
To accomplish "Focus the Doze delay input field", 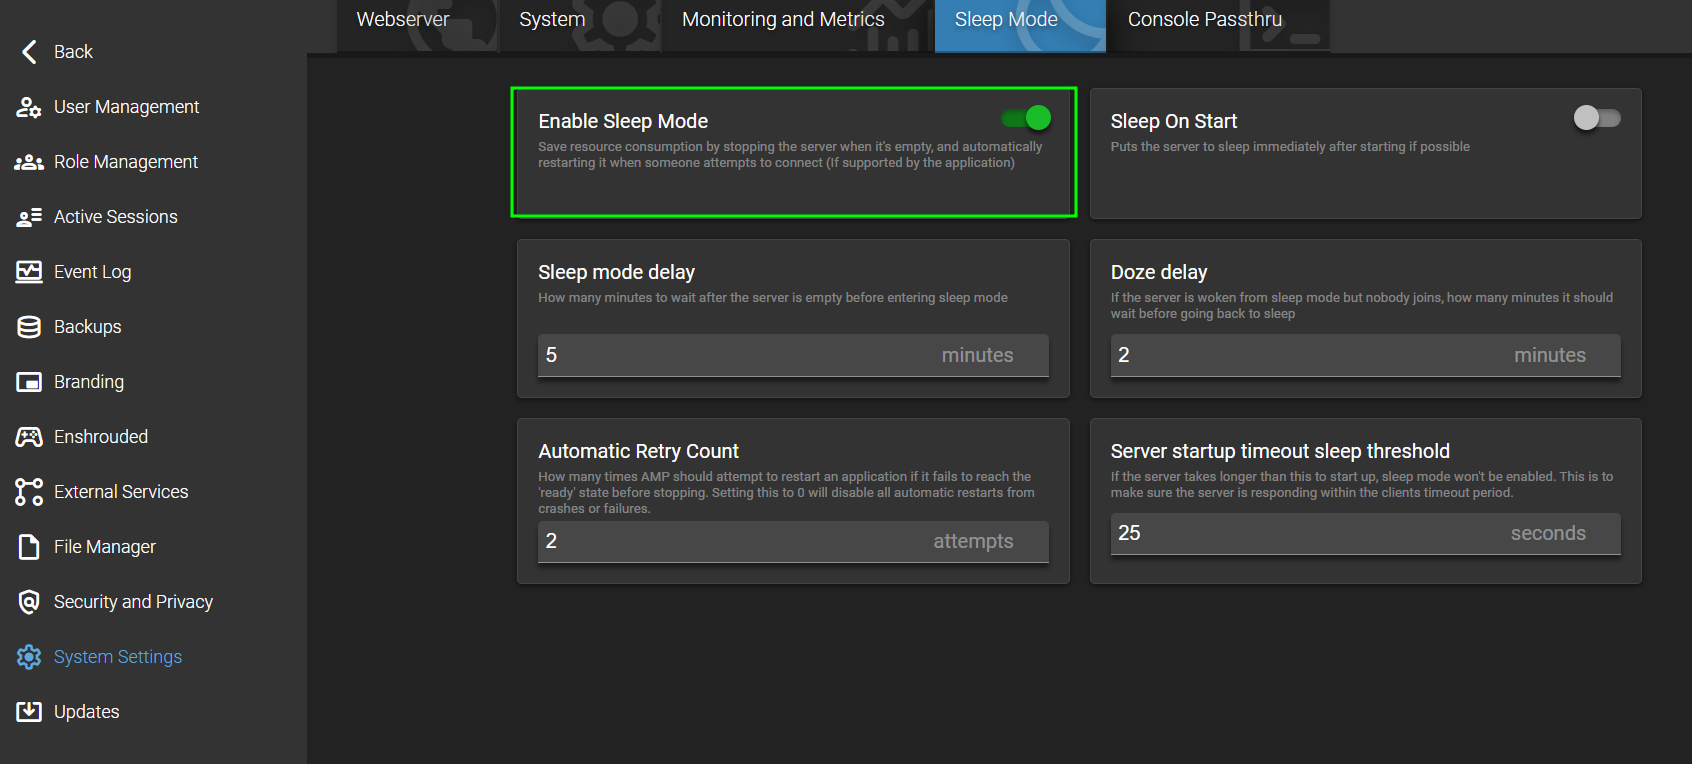I will pyautogui.click(x=1310, y=355).
